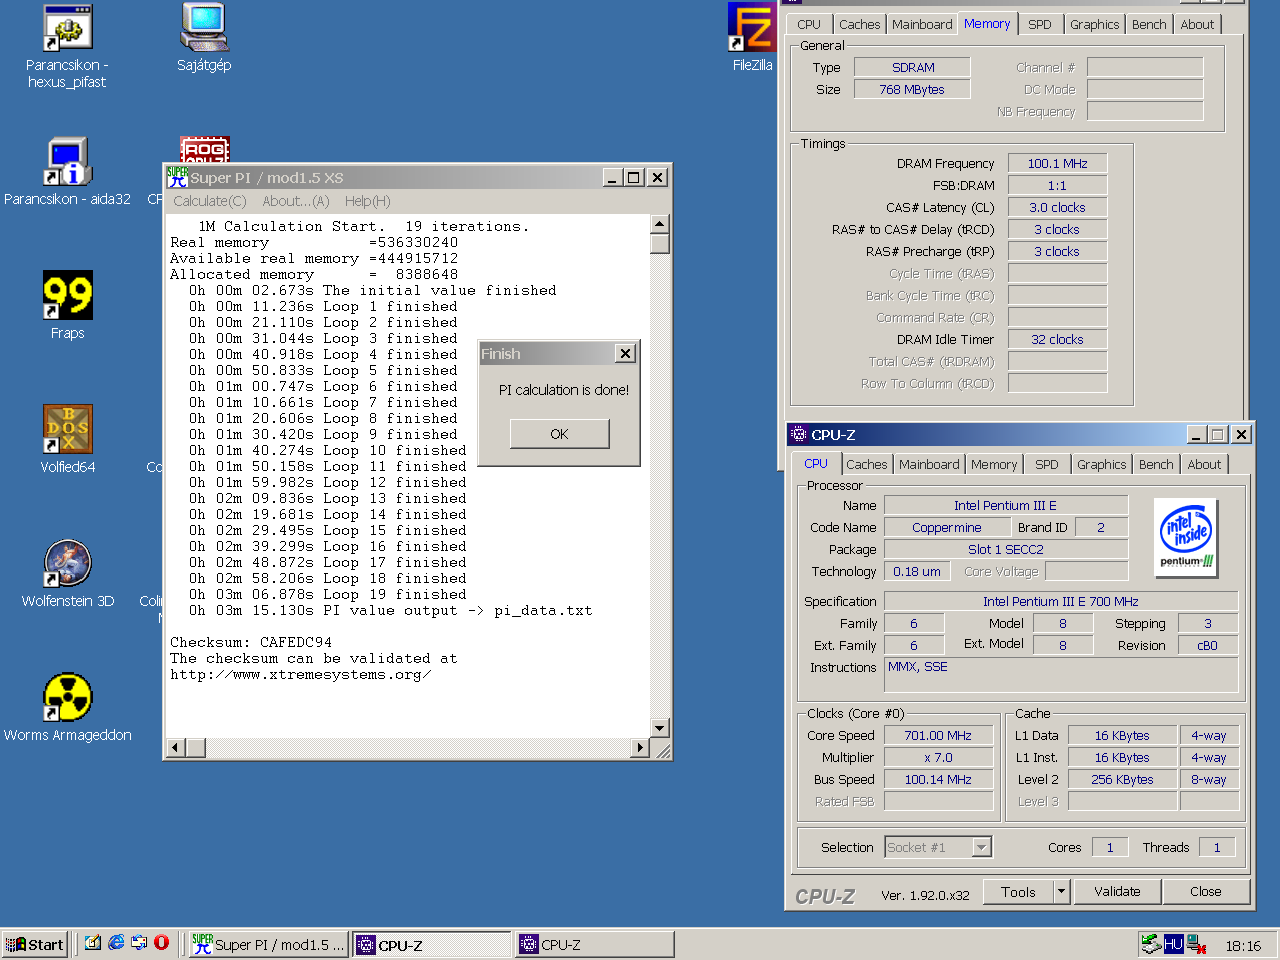1280x960 pixels.
Task: Click the partly hidden ROG CPU-Z desktop icon
Action: [x=205, y=149]
